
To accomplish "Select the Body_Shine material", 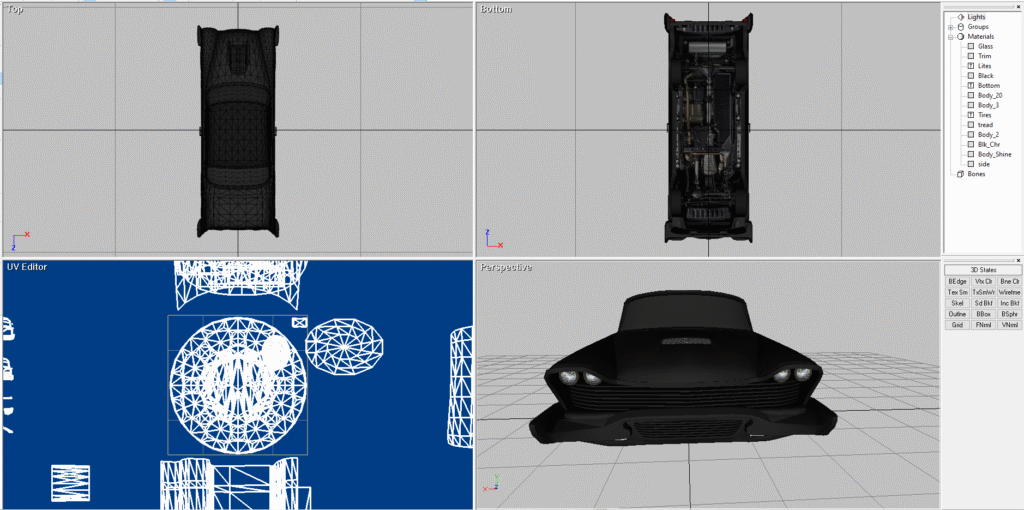I will point(994,154).
